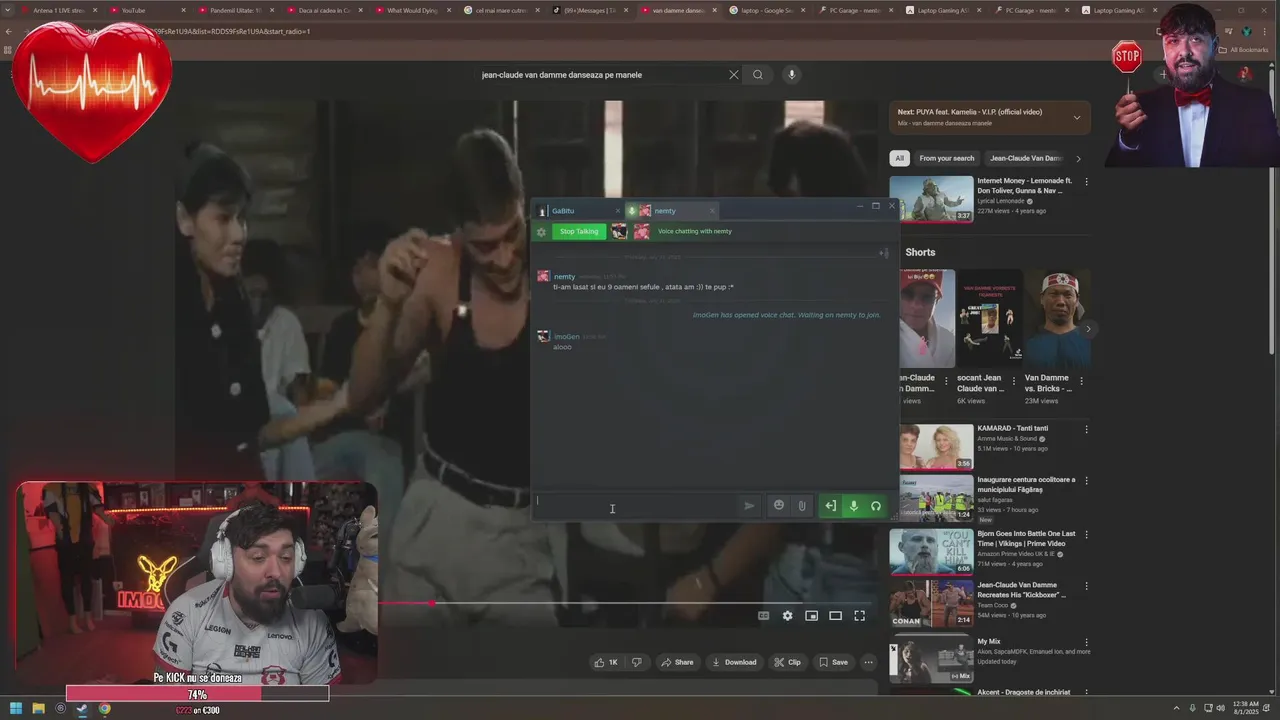Open more actions menu under video
Viewport: 1280px width, 720px height.
pyautogui.click(x=868, y=662)
